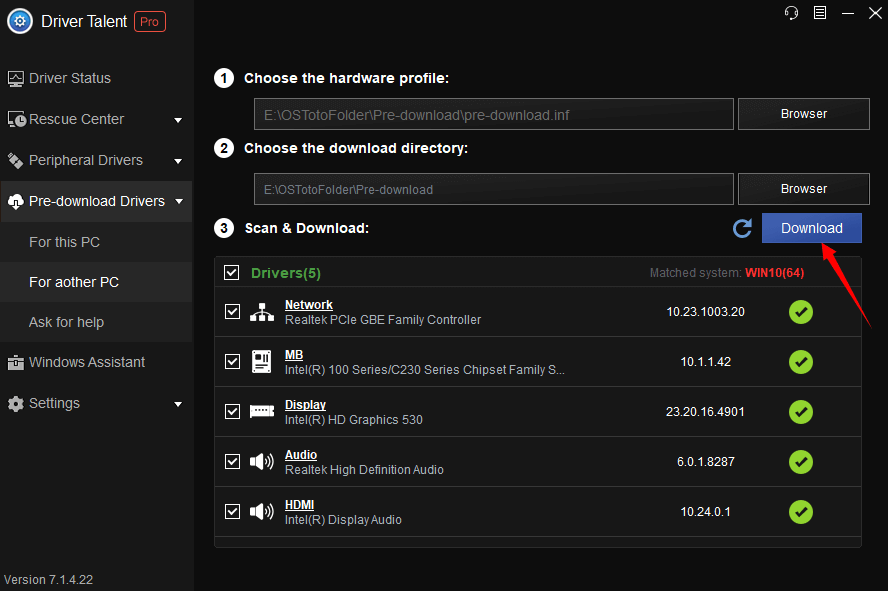Click the Audio speaker icon

(262, 462)
